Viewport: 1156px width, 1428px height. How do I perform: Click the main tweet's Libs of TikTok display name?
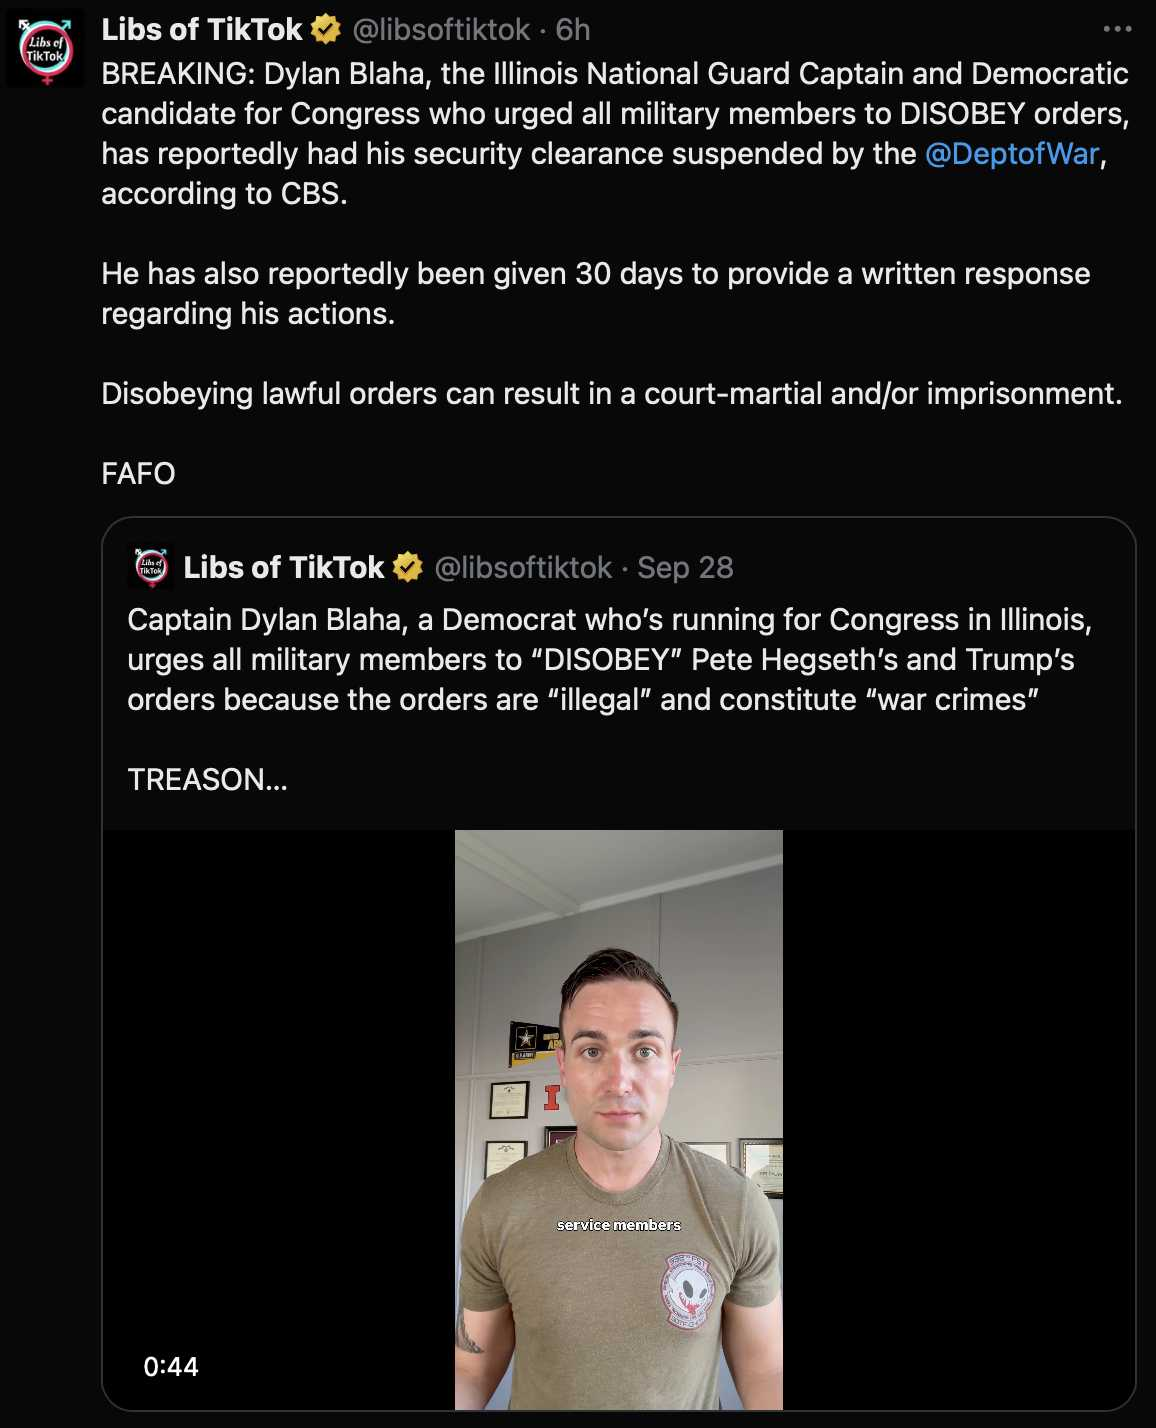pyautogui.click(x=202, y=30)
